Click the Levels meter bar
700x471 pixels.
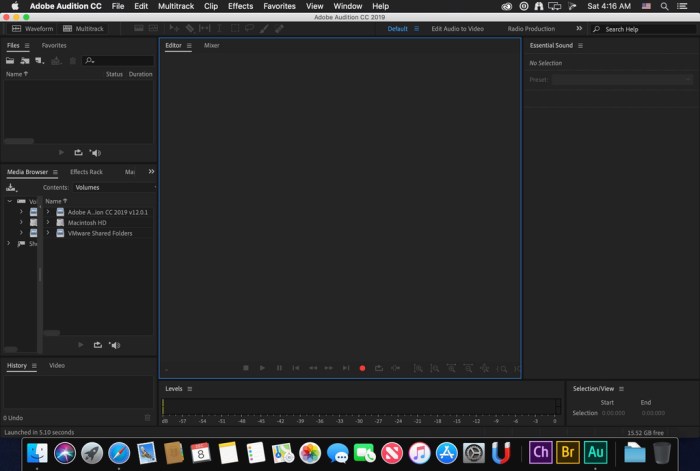click(x=360, y=407)
